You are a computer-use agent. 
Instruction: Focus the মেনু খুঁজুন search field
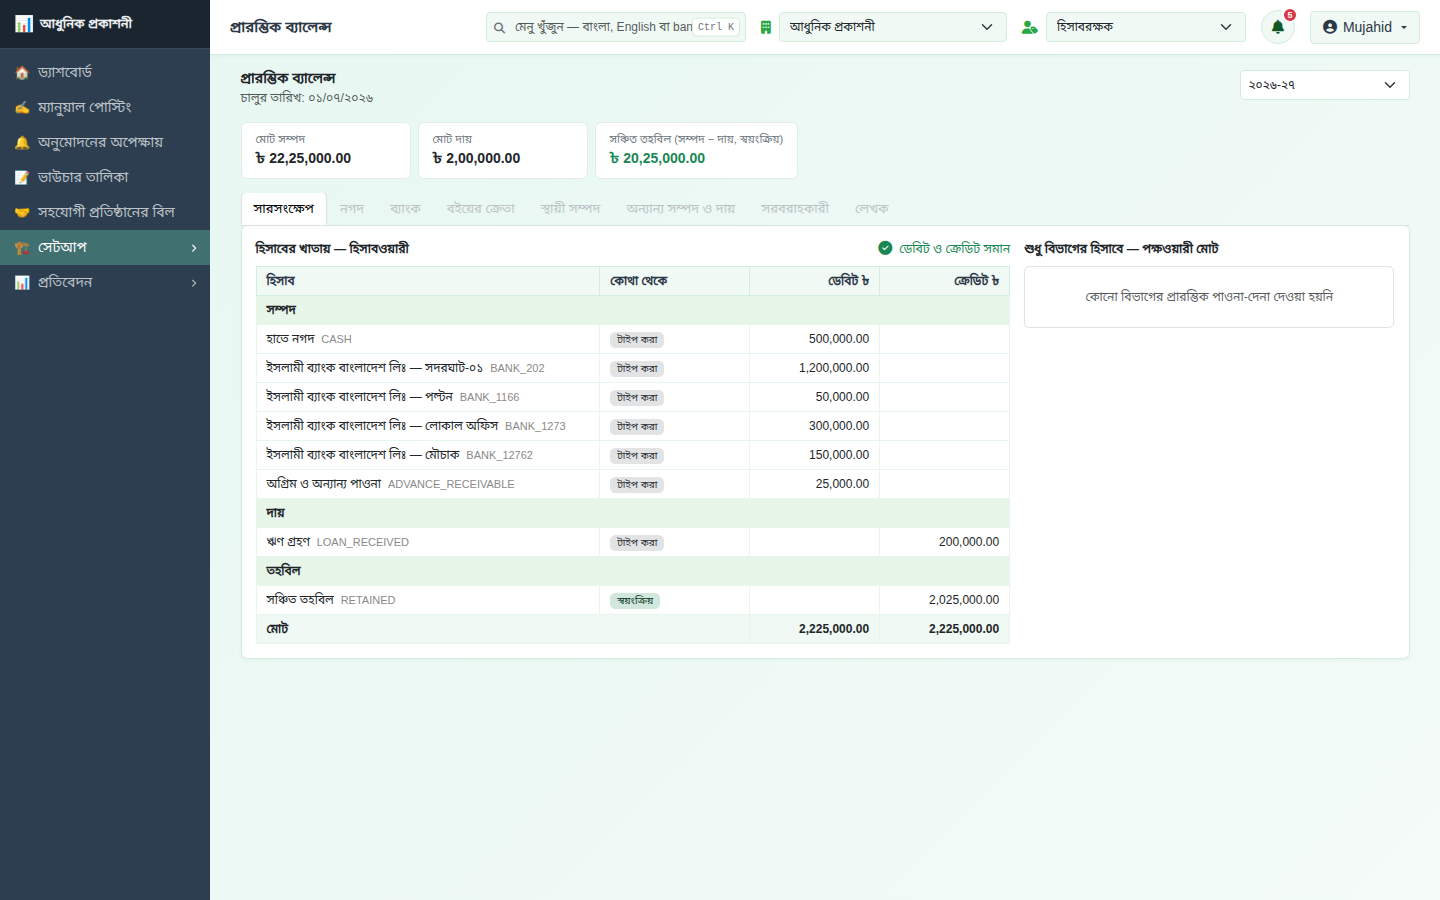pyautogui.click(x=616, y=27)
